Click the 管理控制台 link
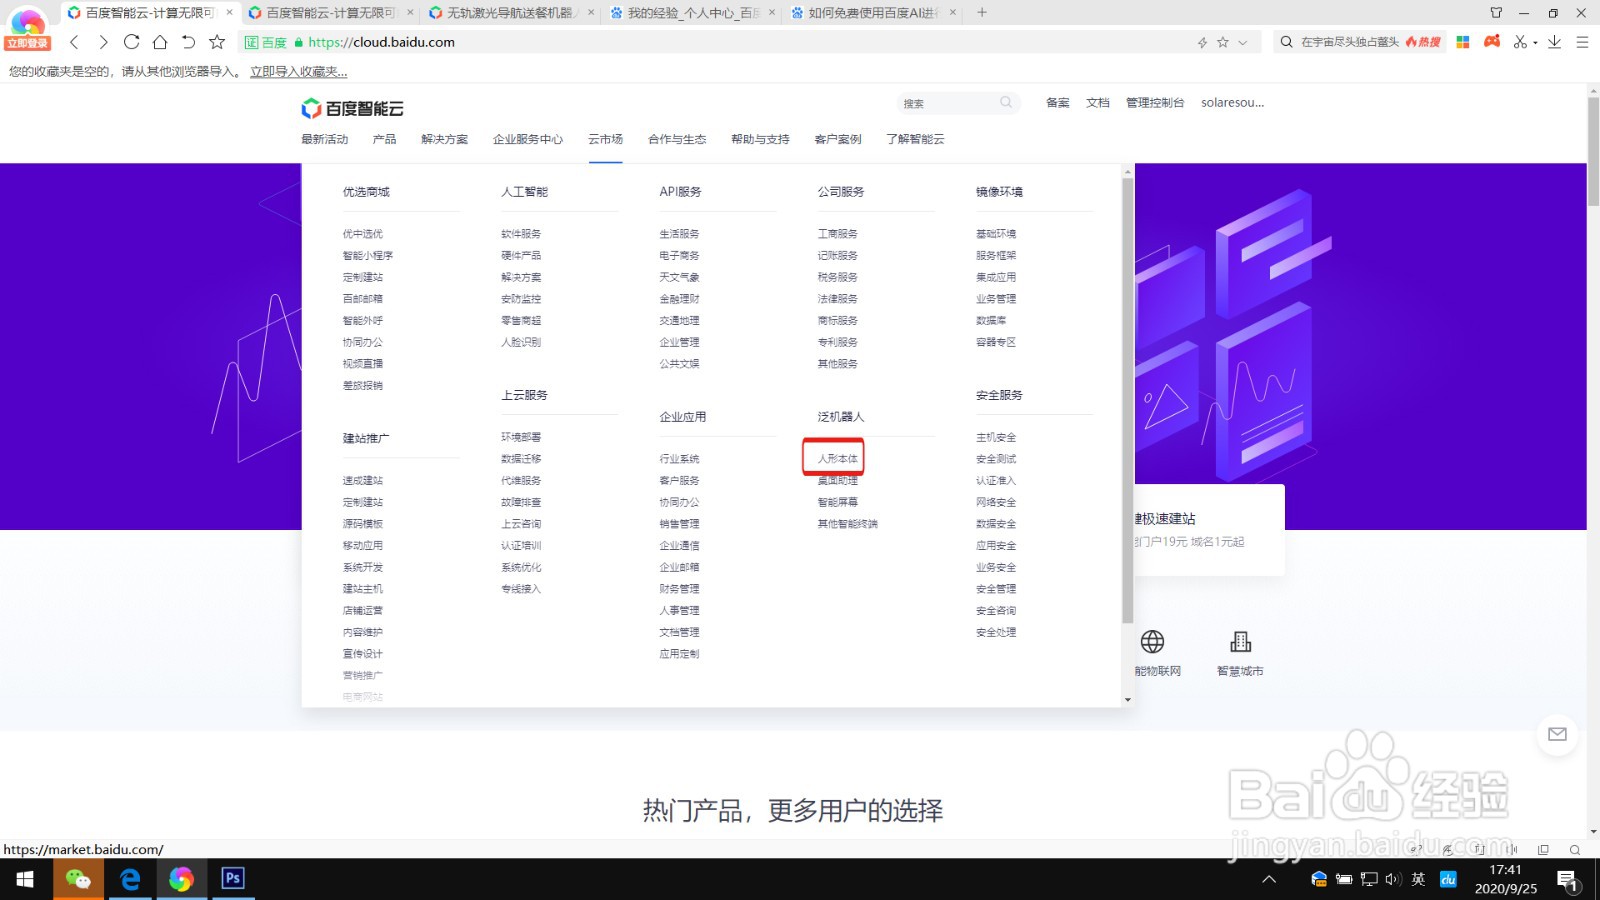Viewport: 1600px width, 900px height. pos(1155,102)
